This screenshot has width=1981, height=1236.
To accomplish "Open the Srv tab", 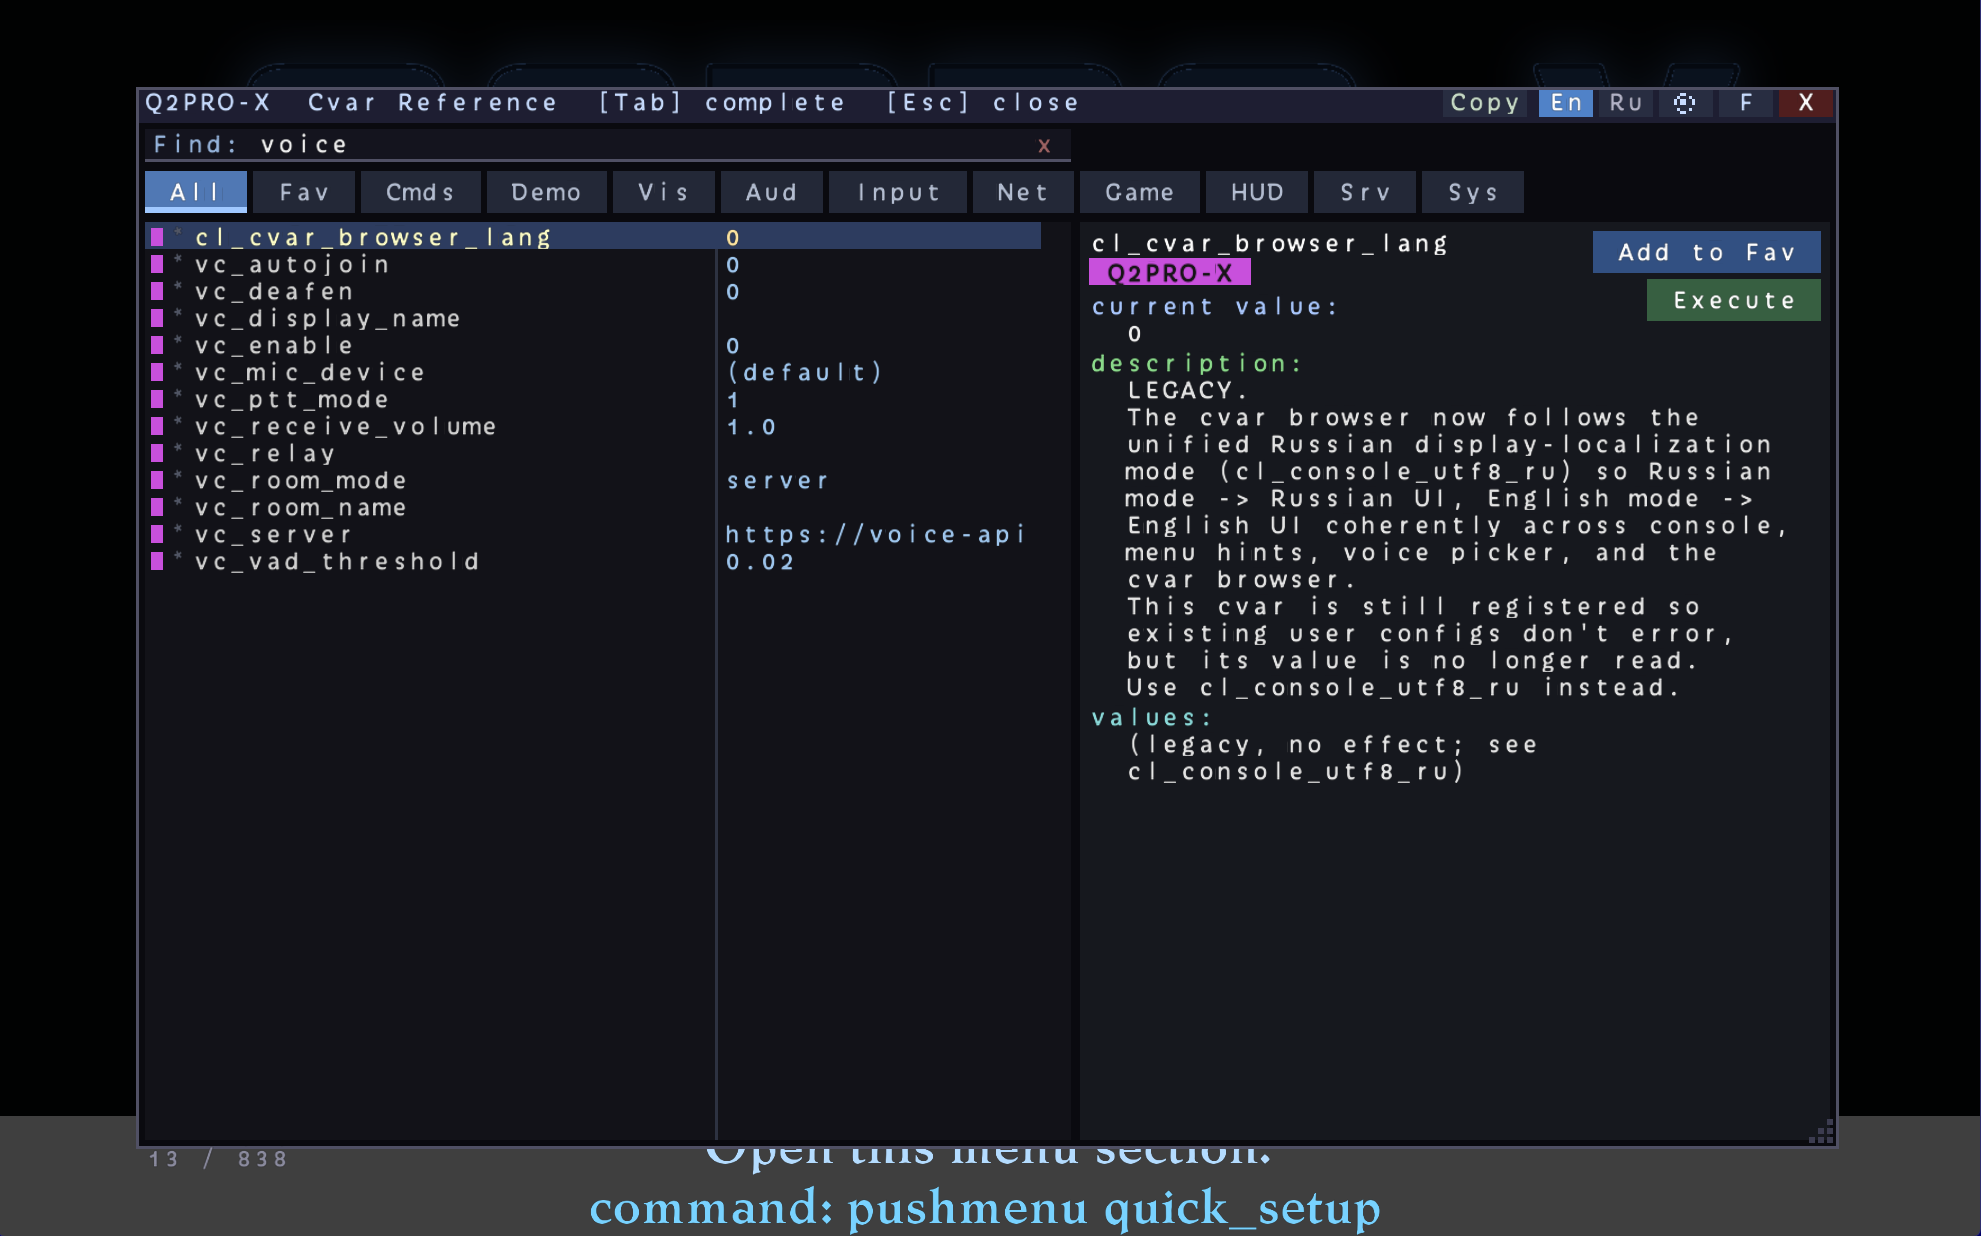I will coord(1365,192).
